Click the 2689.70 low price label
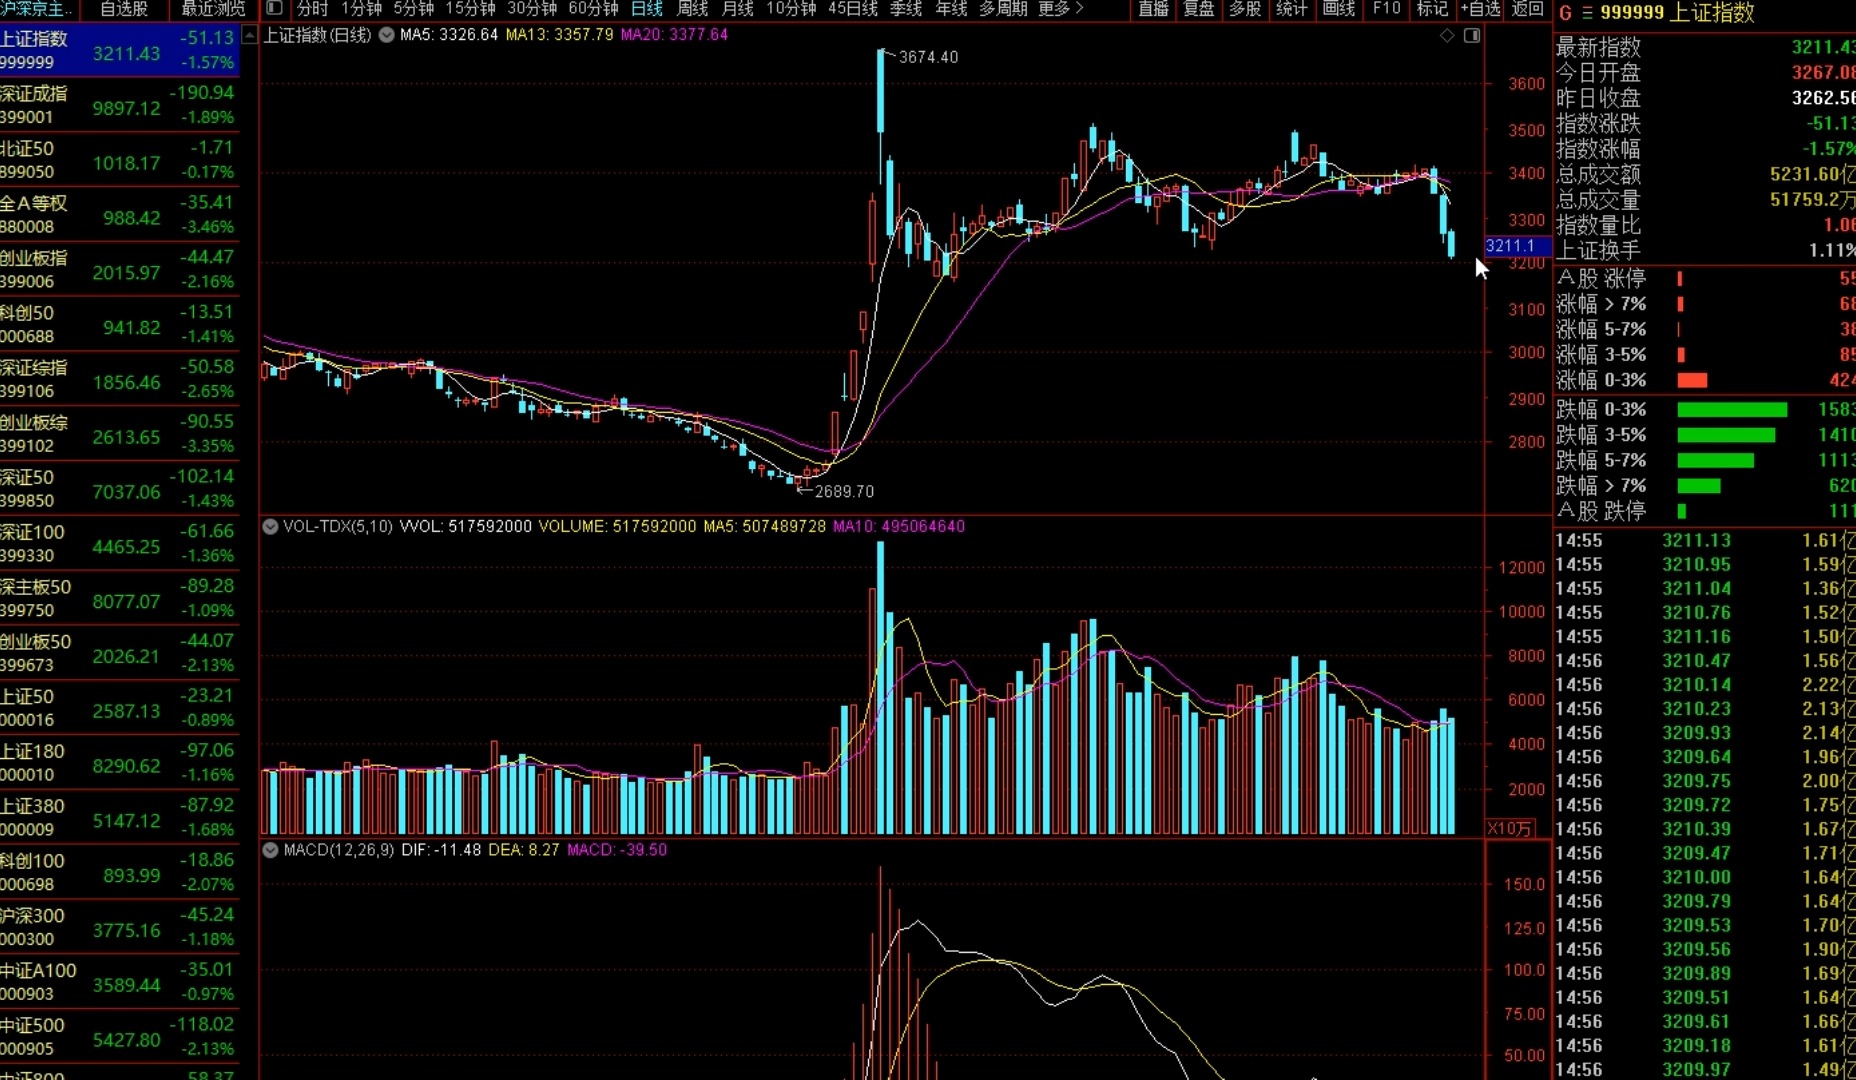The width and height of the screenshot is (1856, 1080). (x=844, y=492)
